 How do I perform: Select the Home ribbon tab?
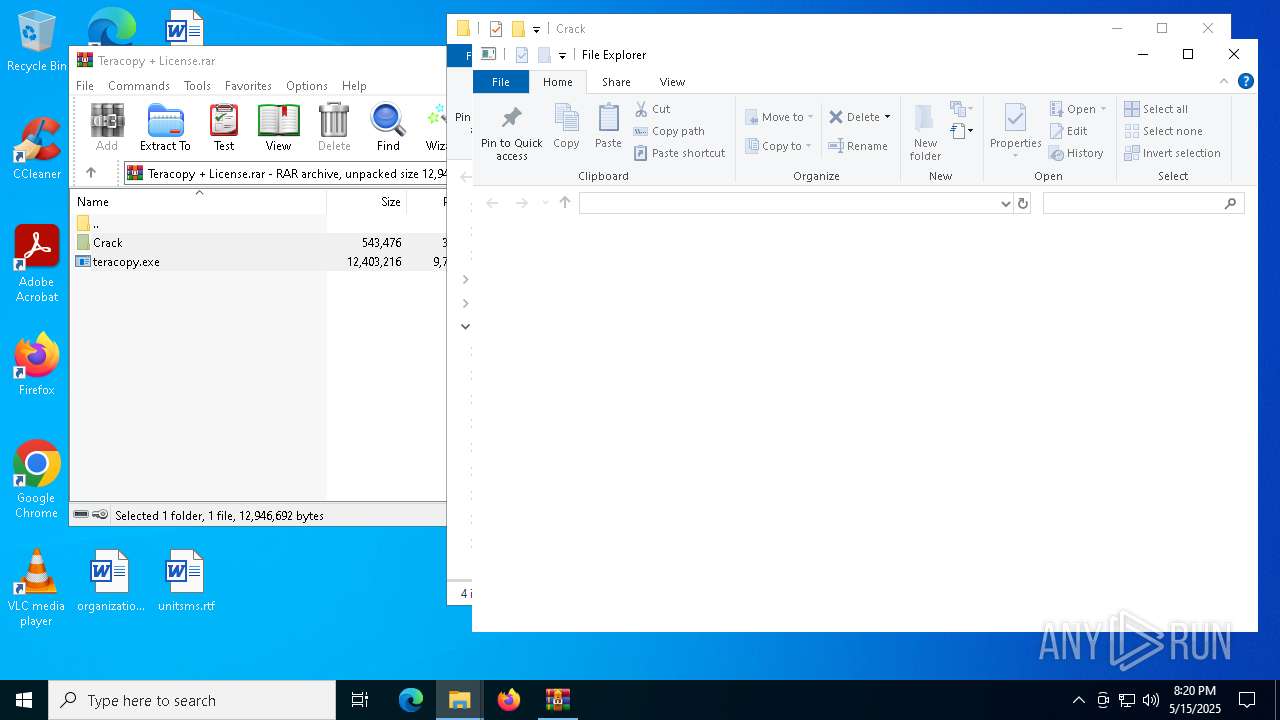pos(558,82)
